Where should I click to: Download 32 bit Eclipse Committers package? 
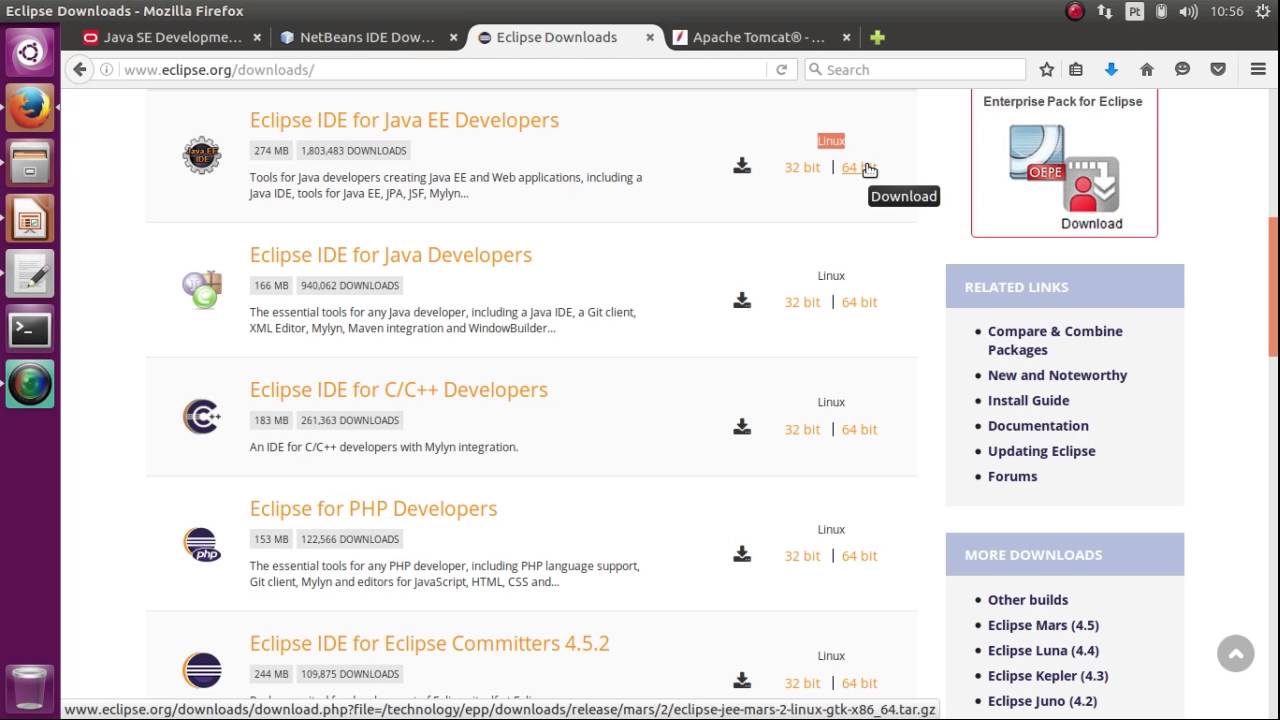pos(802,683)
